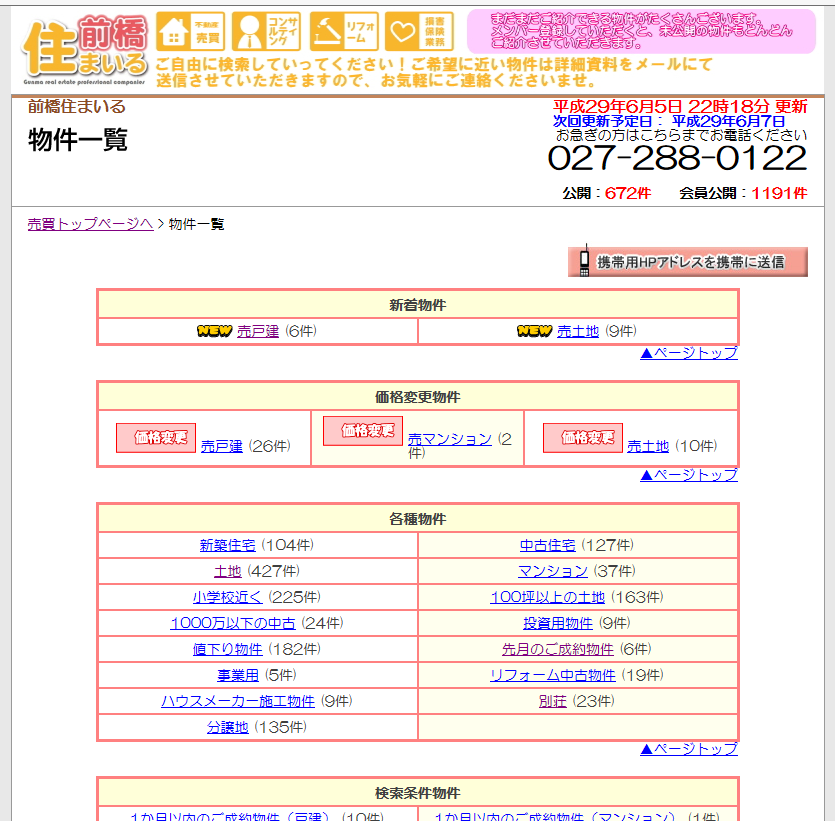Open 新着 売土地 listings link
Viewport: 835px width, 821px height.
(x=577, y=331)
